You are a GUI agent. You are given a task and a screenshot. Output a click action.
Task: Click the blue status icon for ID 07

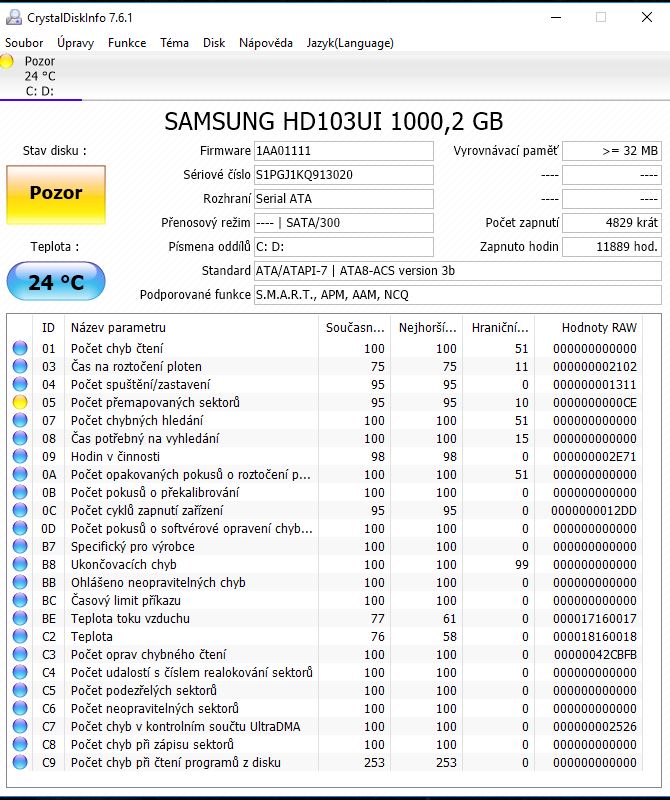point(20,420)
